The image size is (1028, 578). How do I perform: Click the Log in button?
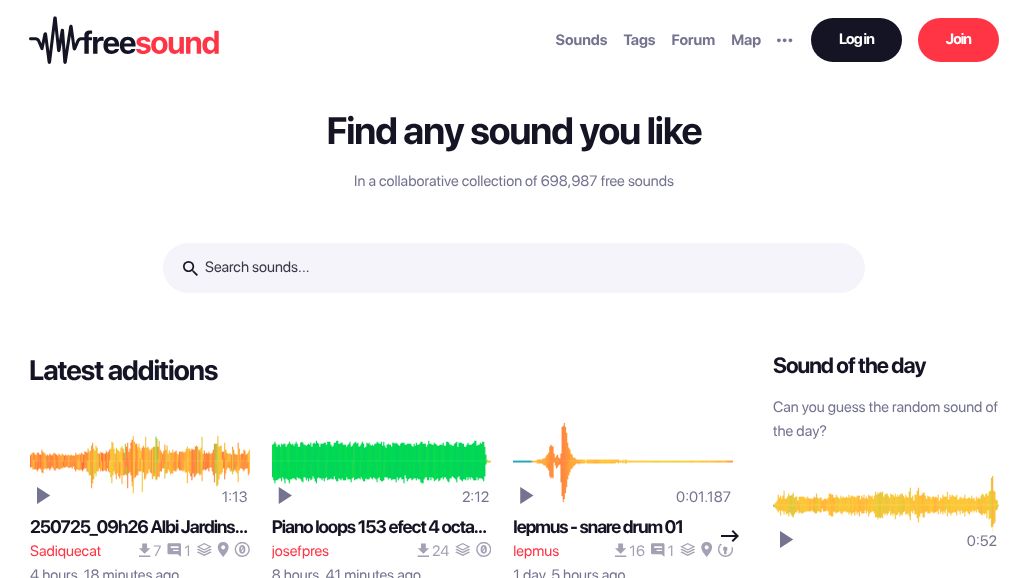coord(856,40)
